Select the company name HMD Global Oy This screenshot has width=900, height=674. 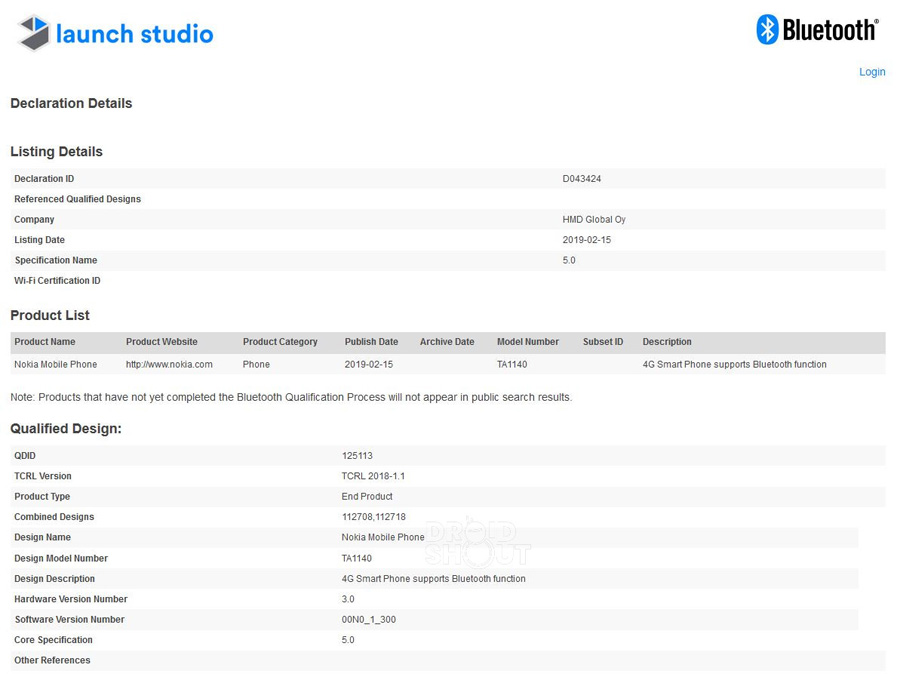point(594,220)
